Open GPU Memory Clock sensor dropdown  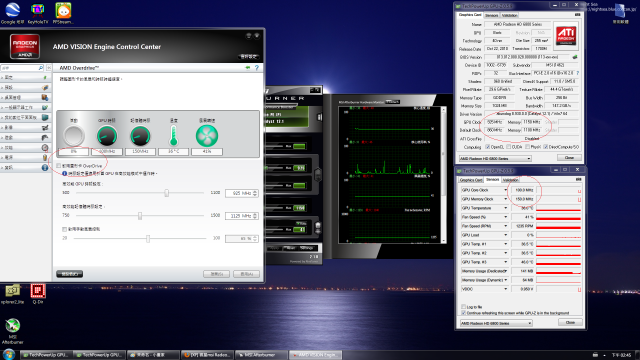pos(505,199)
